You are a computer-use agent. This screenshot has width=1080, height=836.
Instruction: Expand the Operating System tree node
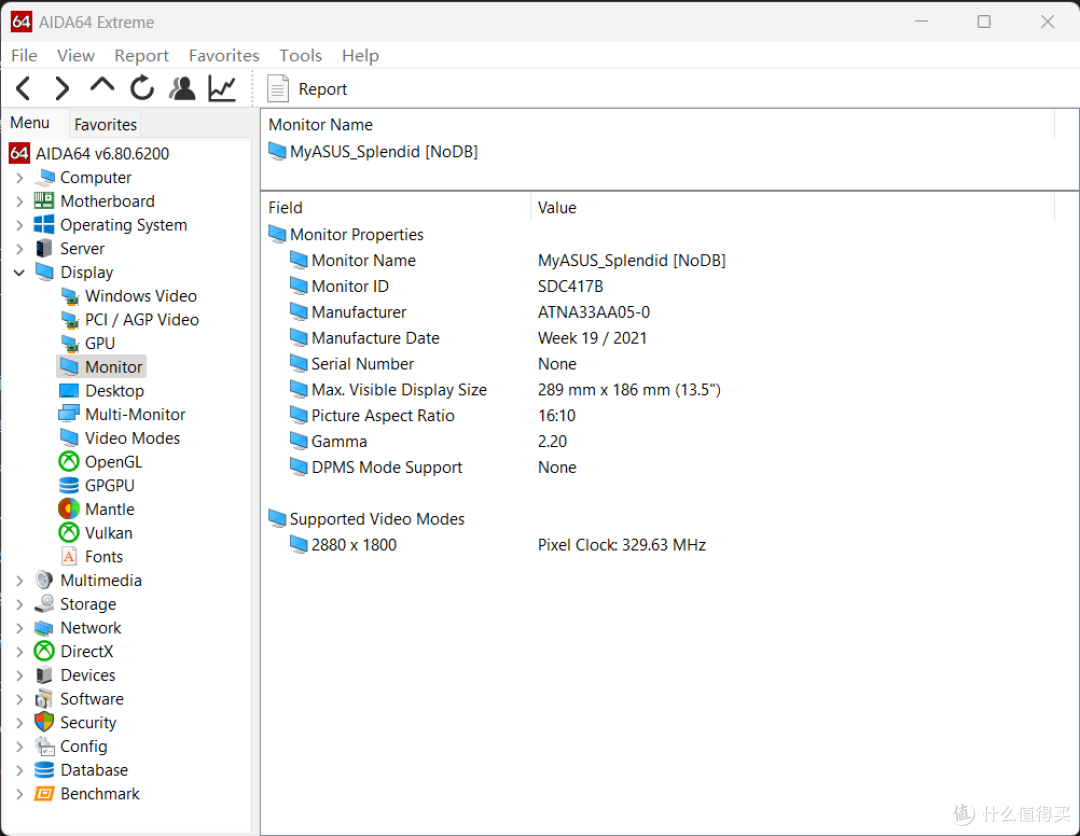pyautogui.click(x=19, y=225)
